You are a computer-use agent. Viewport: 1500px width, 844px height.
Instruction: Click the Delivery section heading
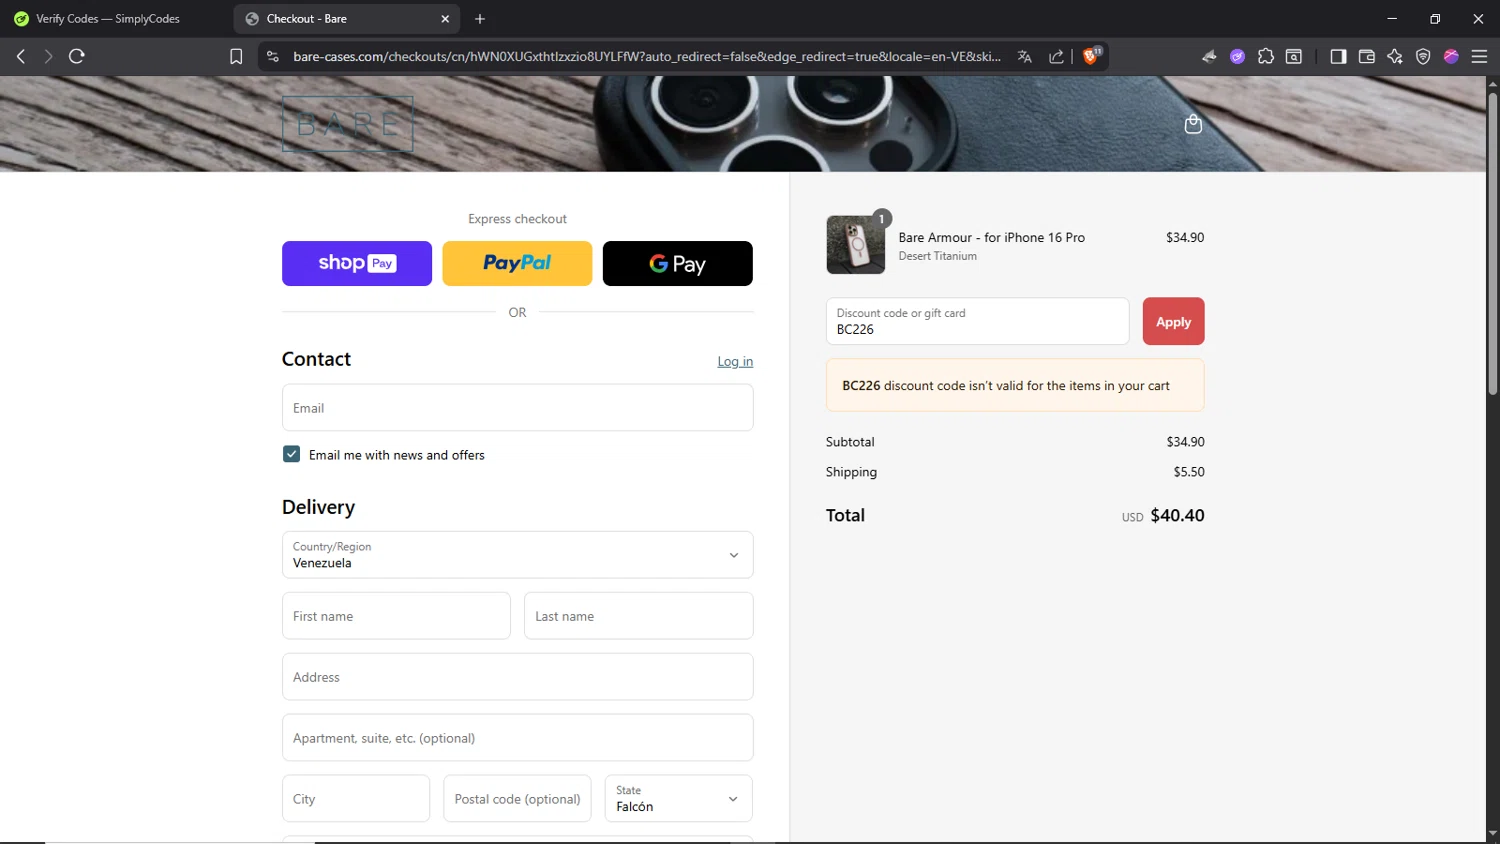(x=318, y=507)
